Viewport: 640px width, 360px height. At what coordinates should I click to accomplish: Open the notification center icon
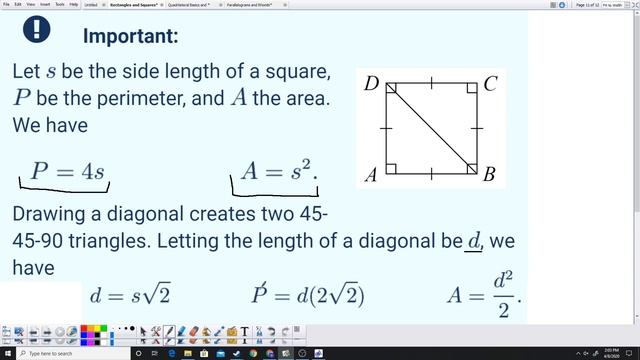629,353
